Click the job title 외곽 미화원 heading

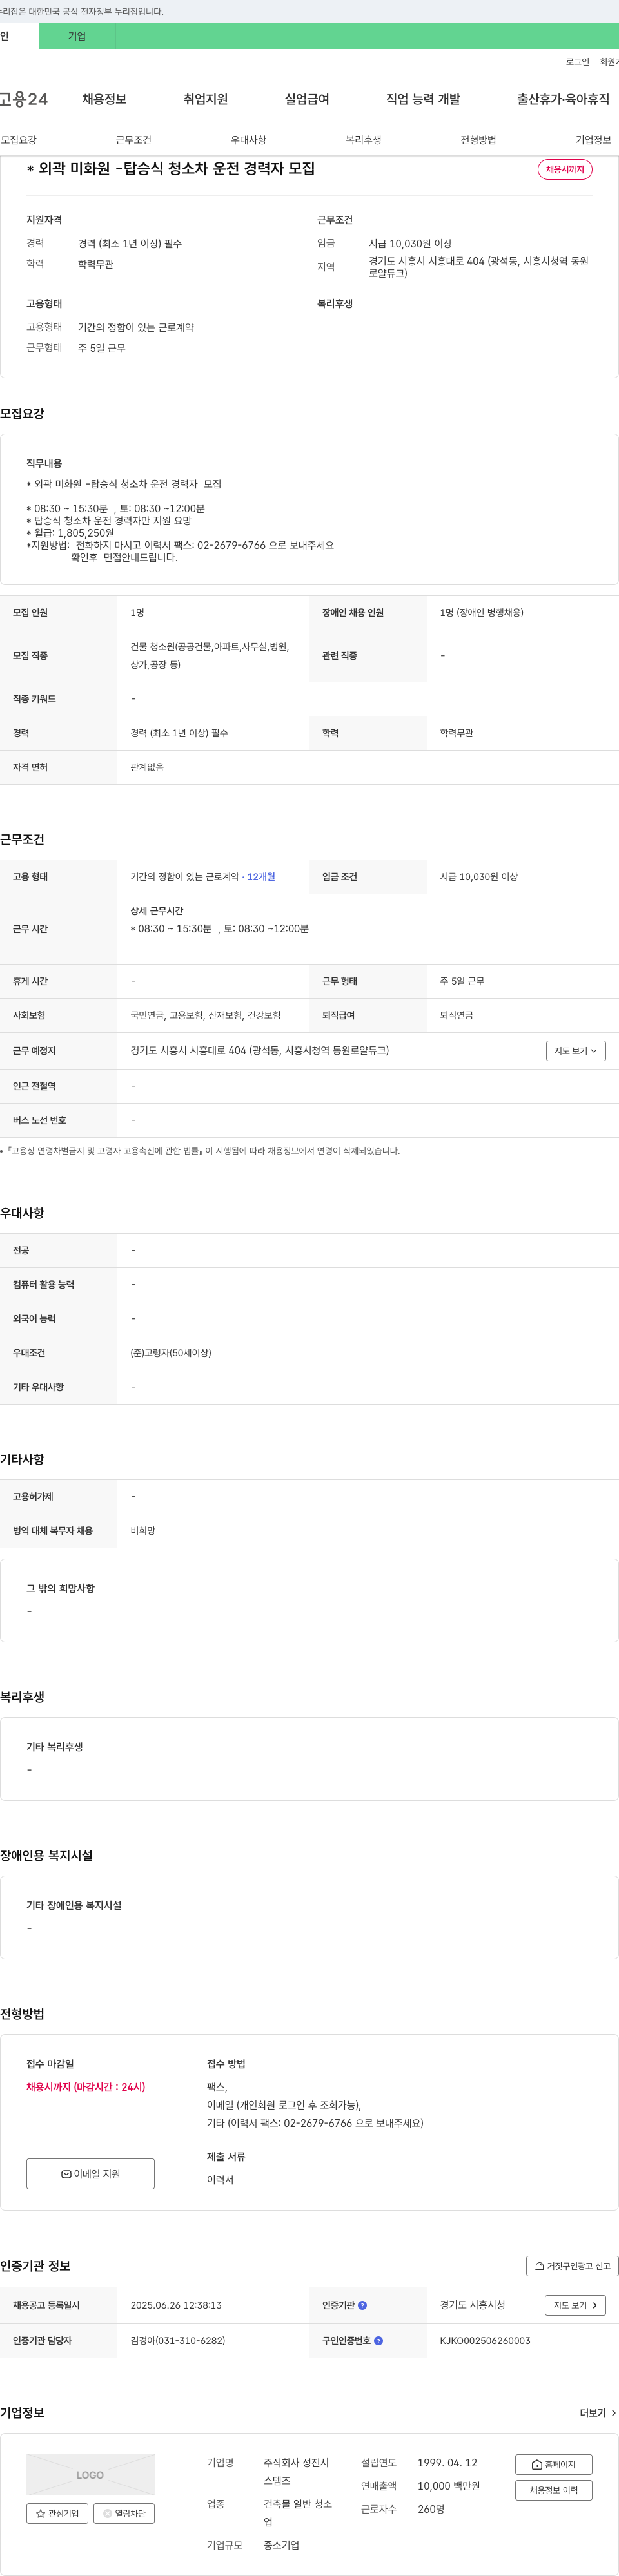pyautogui.click(x=171, y=169)
